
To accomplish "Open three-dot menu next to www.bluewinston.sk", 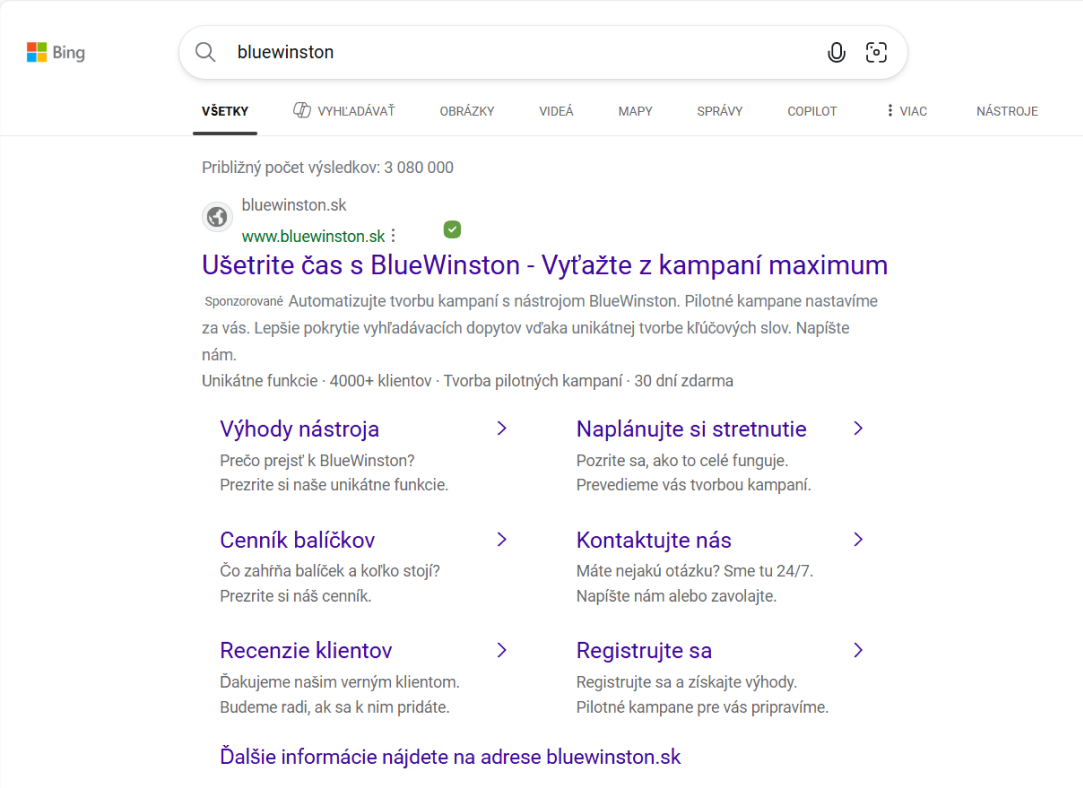I will point(394,236).
